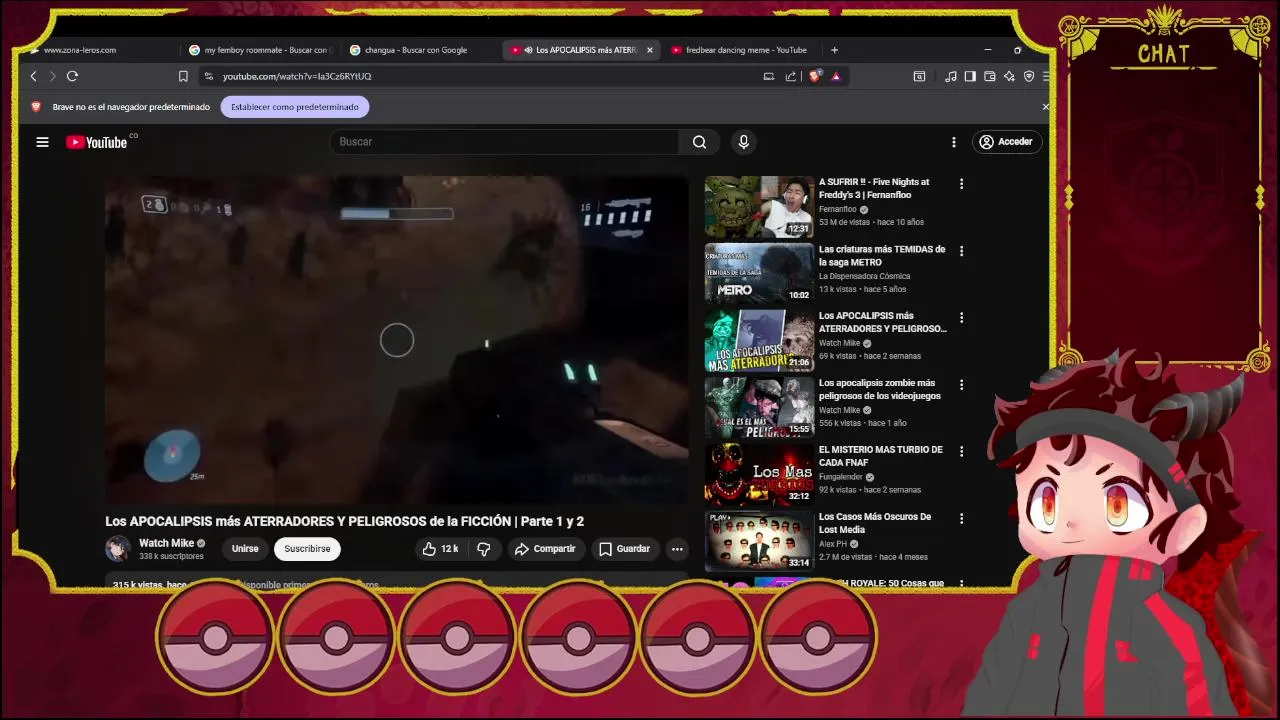Screen dimensions: 1280x720
Task: Open options menu for EL MISTERIO MAS TURBIO video
Action: click(x=961, y=452)
